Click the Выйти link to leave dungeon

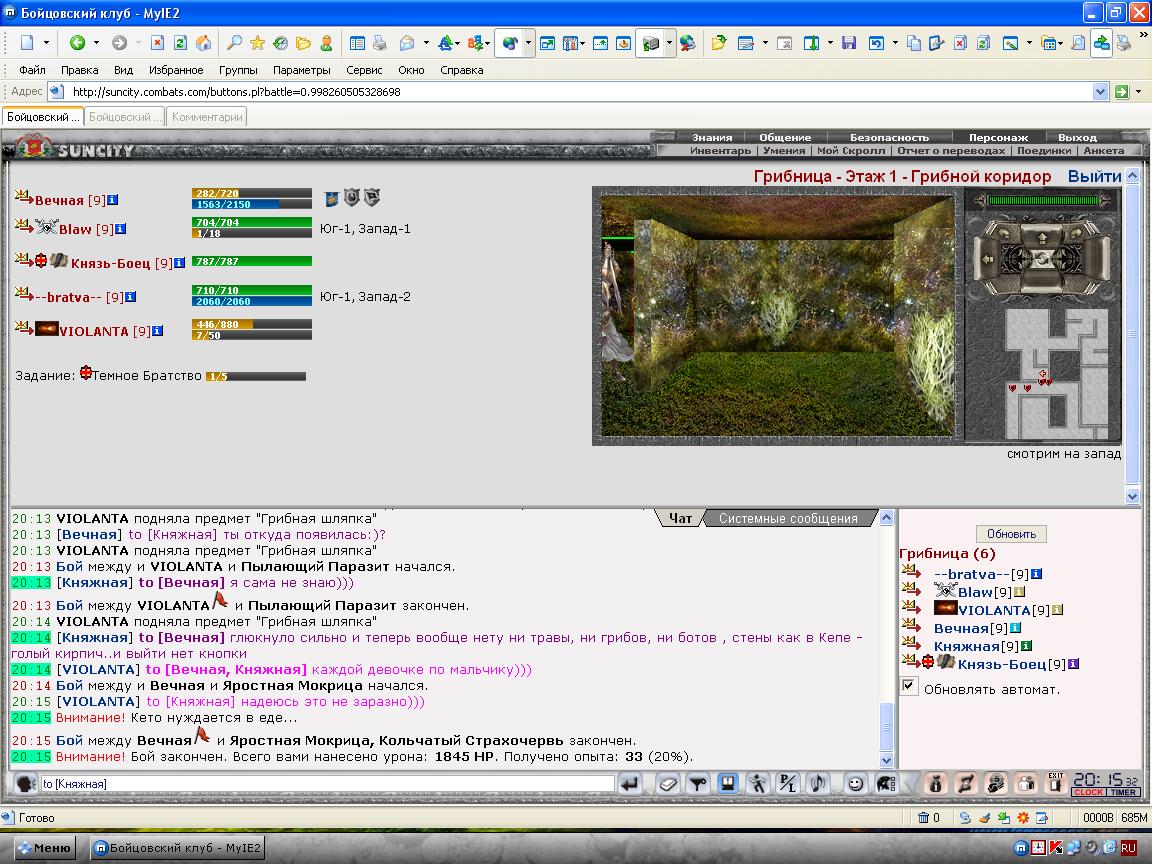click(x=1094, y=176)
